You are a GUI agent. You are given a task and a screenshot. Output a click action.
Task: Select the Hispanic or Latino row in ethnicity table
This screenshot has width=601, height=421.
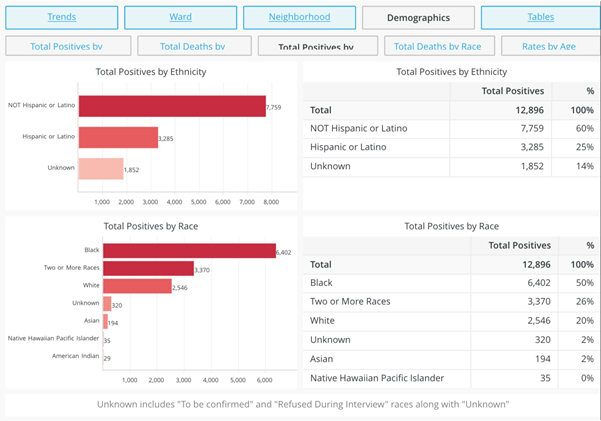pos(451,146)
